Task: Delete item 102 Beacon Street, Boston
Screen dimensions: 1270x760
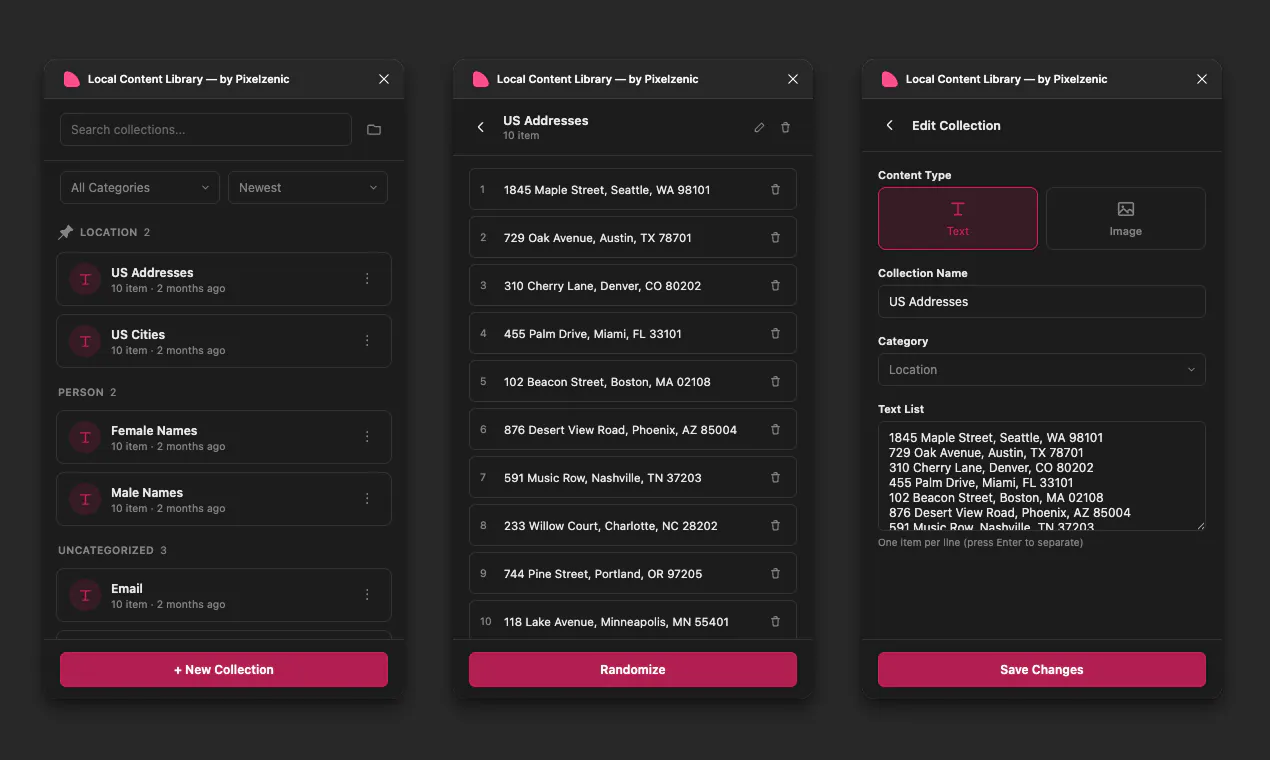Action: [775, 381]
